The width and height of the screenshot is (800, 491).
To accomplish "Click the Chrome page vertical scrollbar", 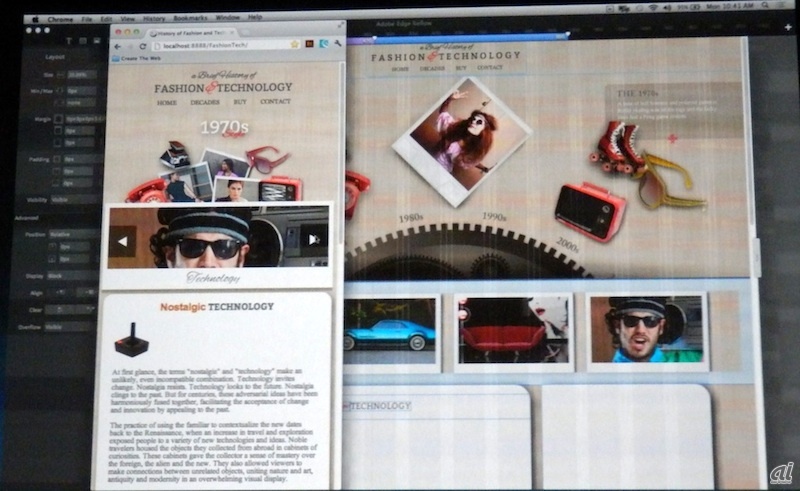I will (x=341, y=153).
